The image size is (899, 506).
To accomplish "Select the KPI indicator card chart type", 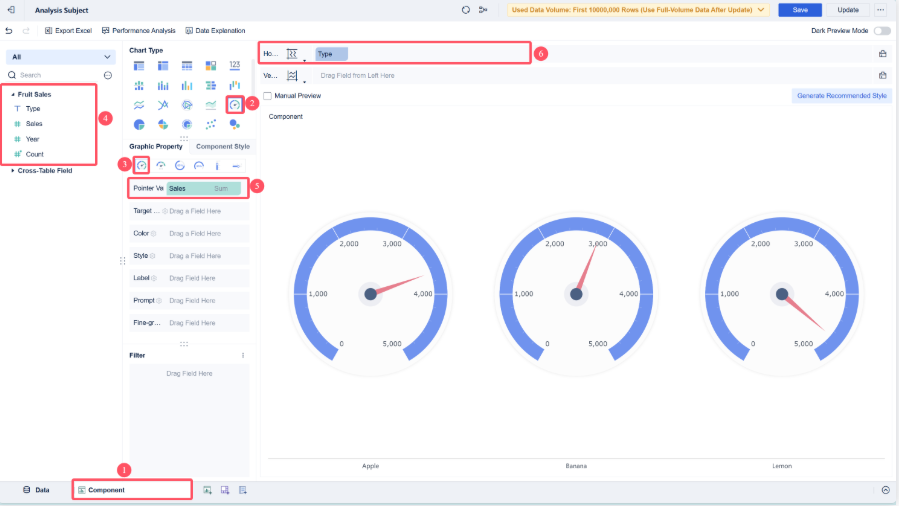I will tap(235, 66).
